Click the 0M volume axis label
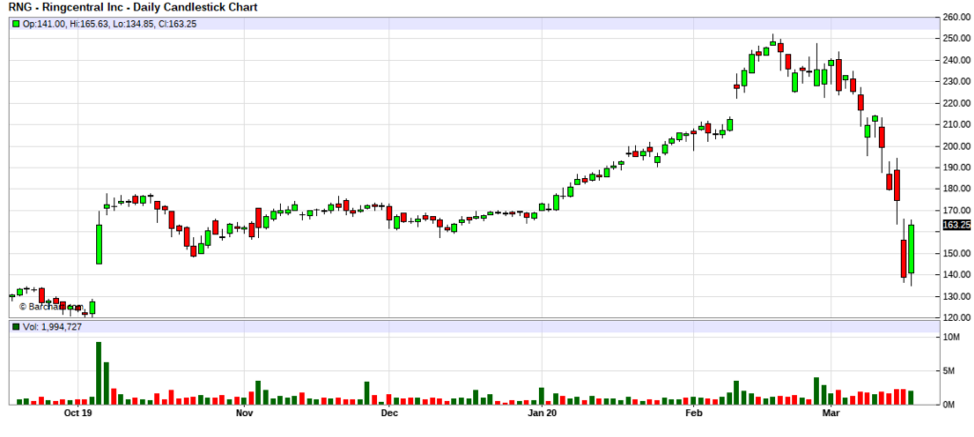The height and width of the screenshot is (437, 974). [x=950, y=405]
